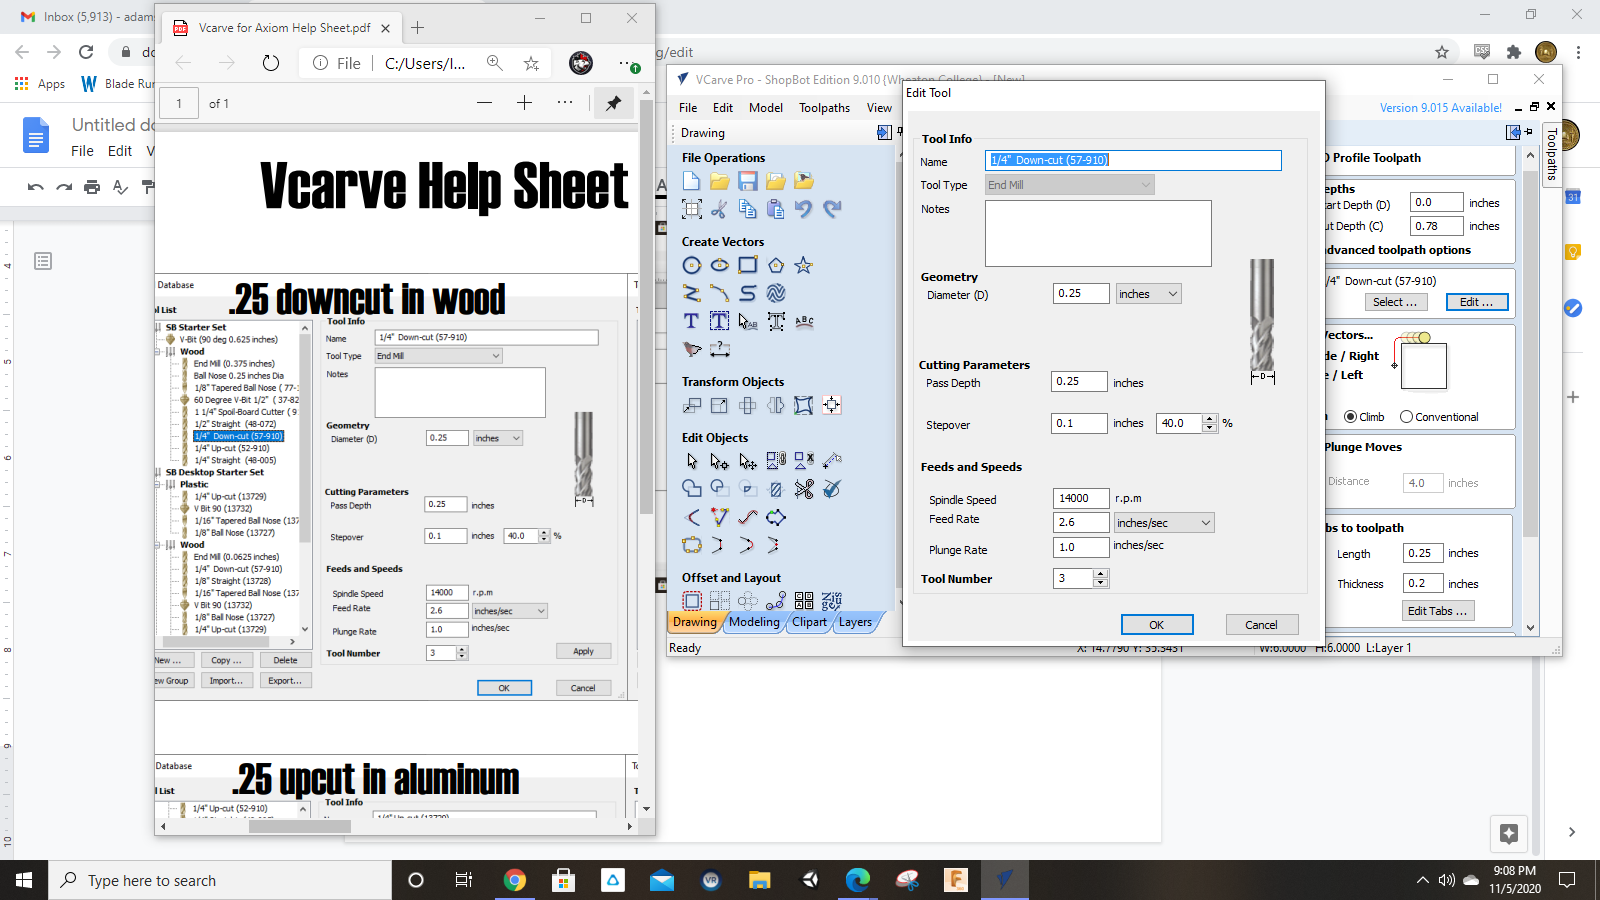Cancel the Edit Tool dialog

(x=1262, y=625)
